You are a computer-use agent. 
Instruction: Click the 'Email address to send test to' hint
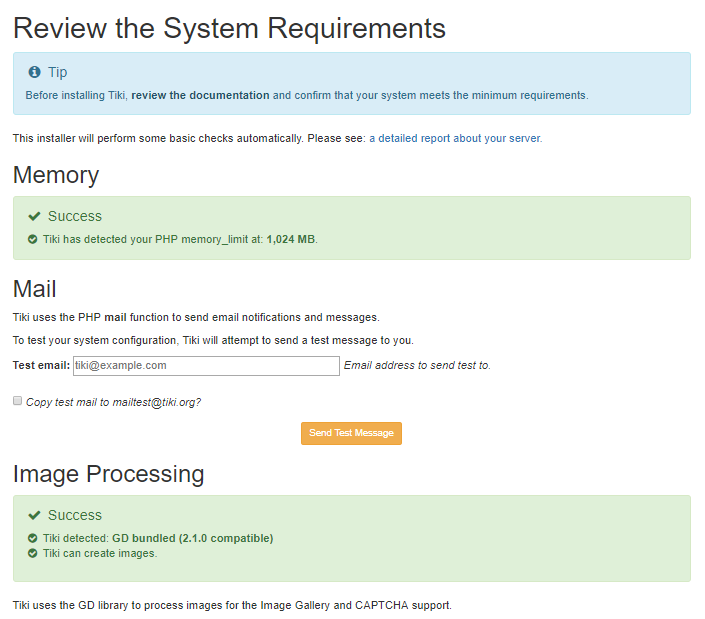pos(417,366)
